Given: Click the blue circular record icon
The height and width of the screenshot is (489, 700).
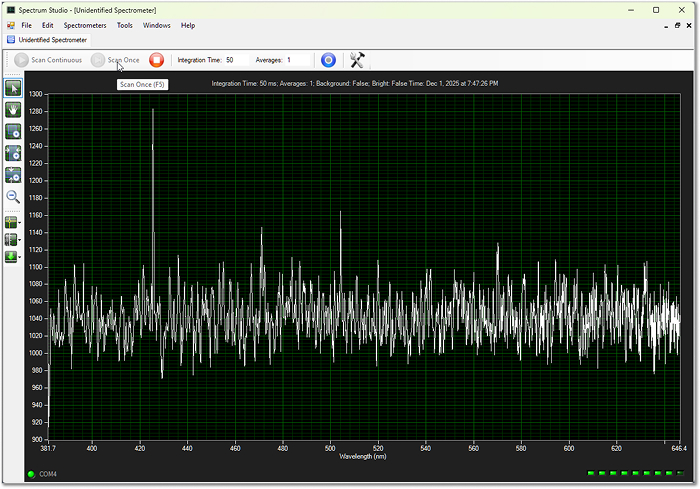Looking at the screenshot, I should [327, 60].
